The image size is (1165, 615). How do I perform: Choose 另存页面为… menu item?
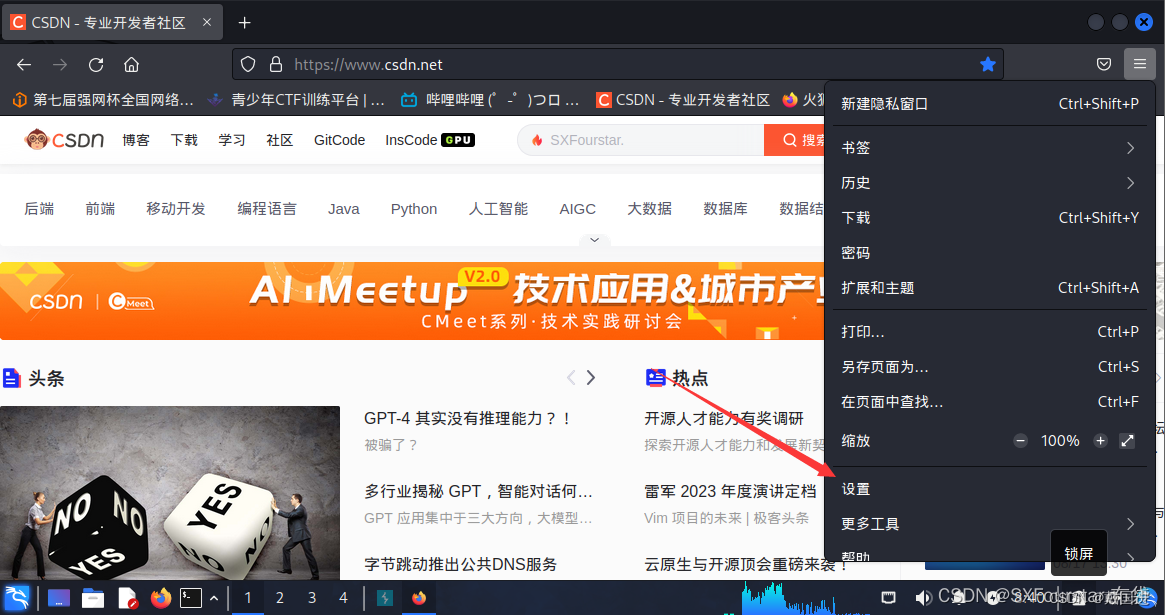click(x=990, y=366)
